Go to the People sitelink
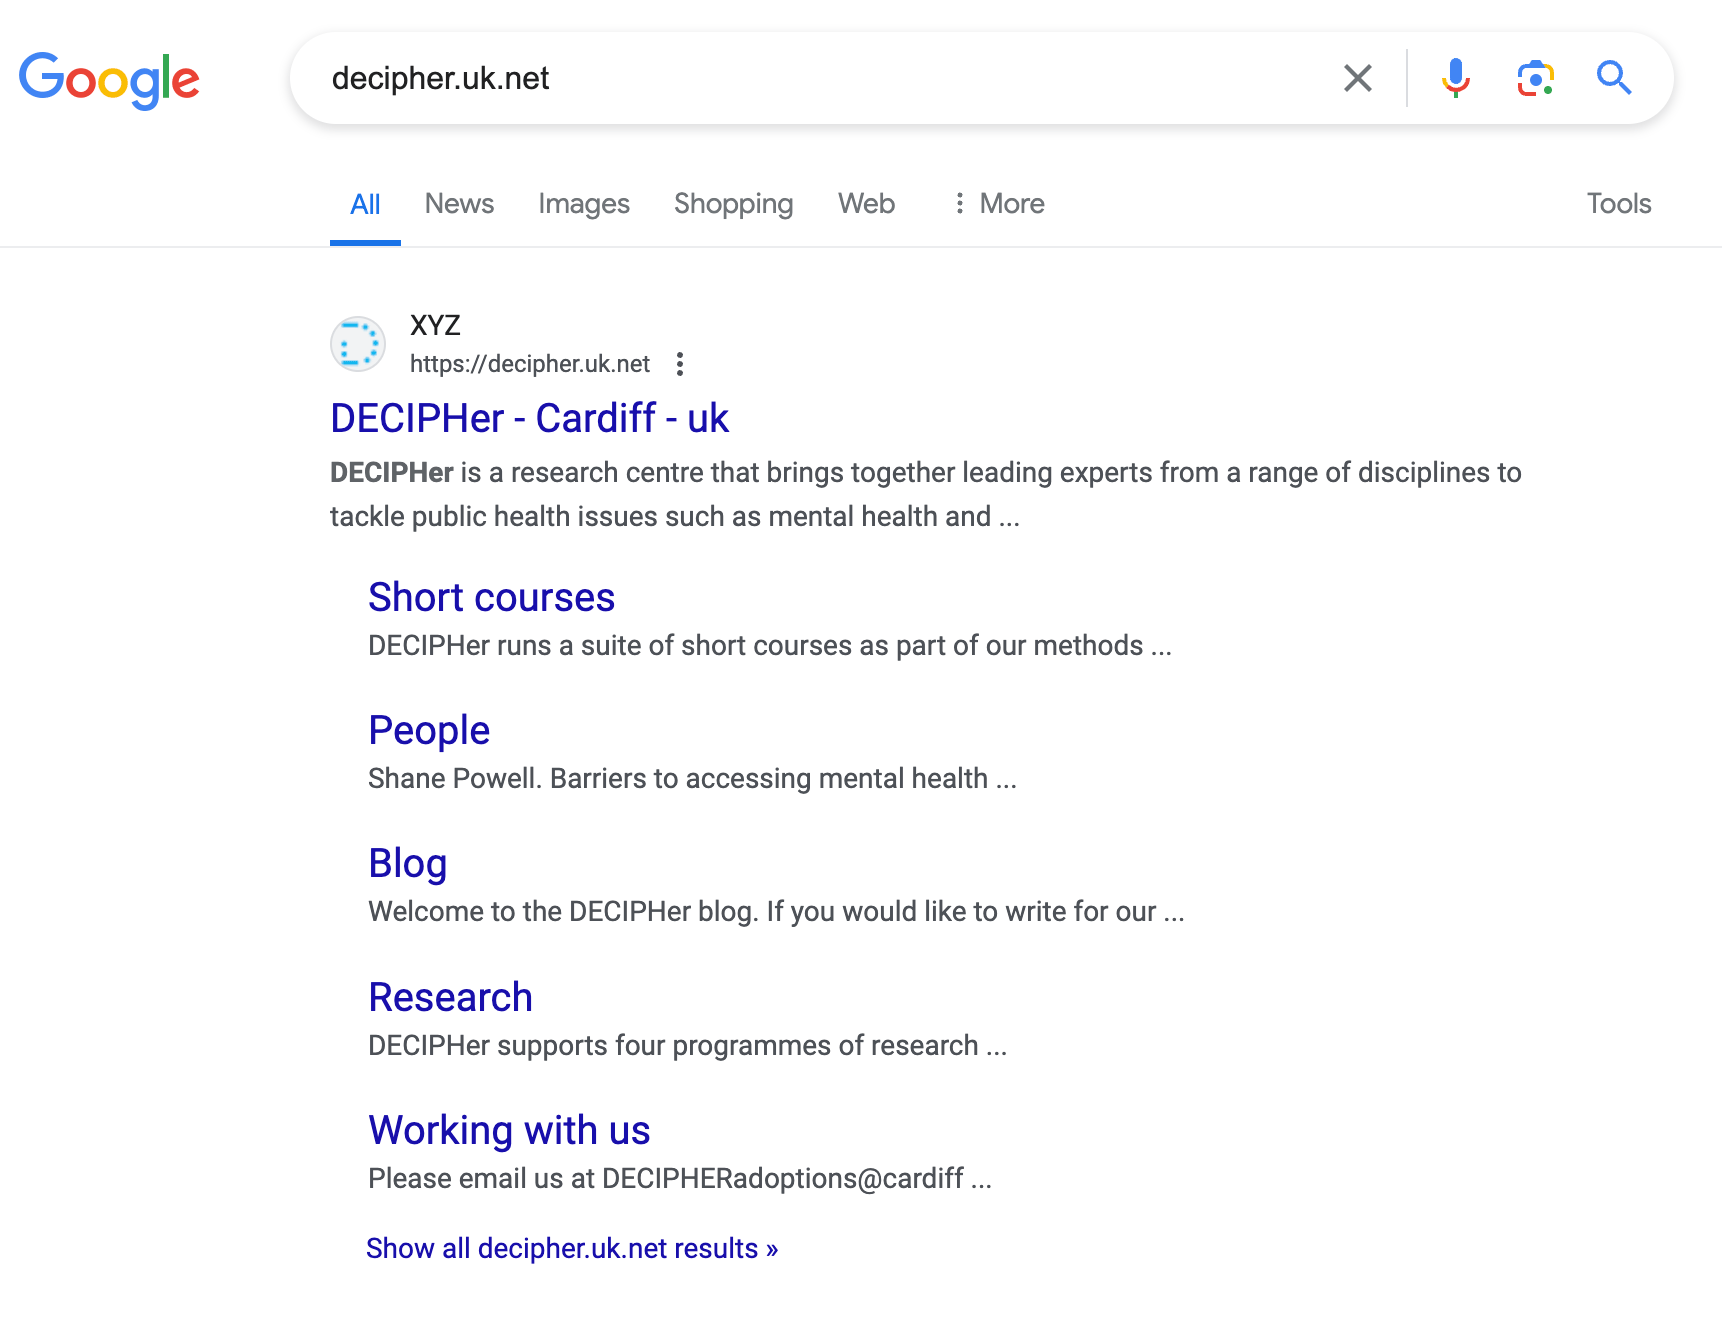Viewport: 1722px width, 1326px height. pyautogui.click(x=429, y=730)
